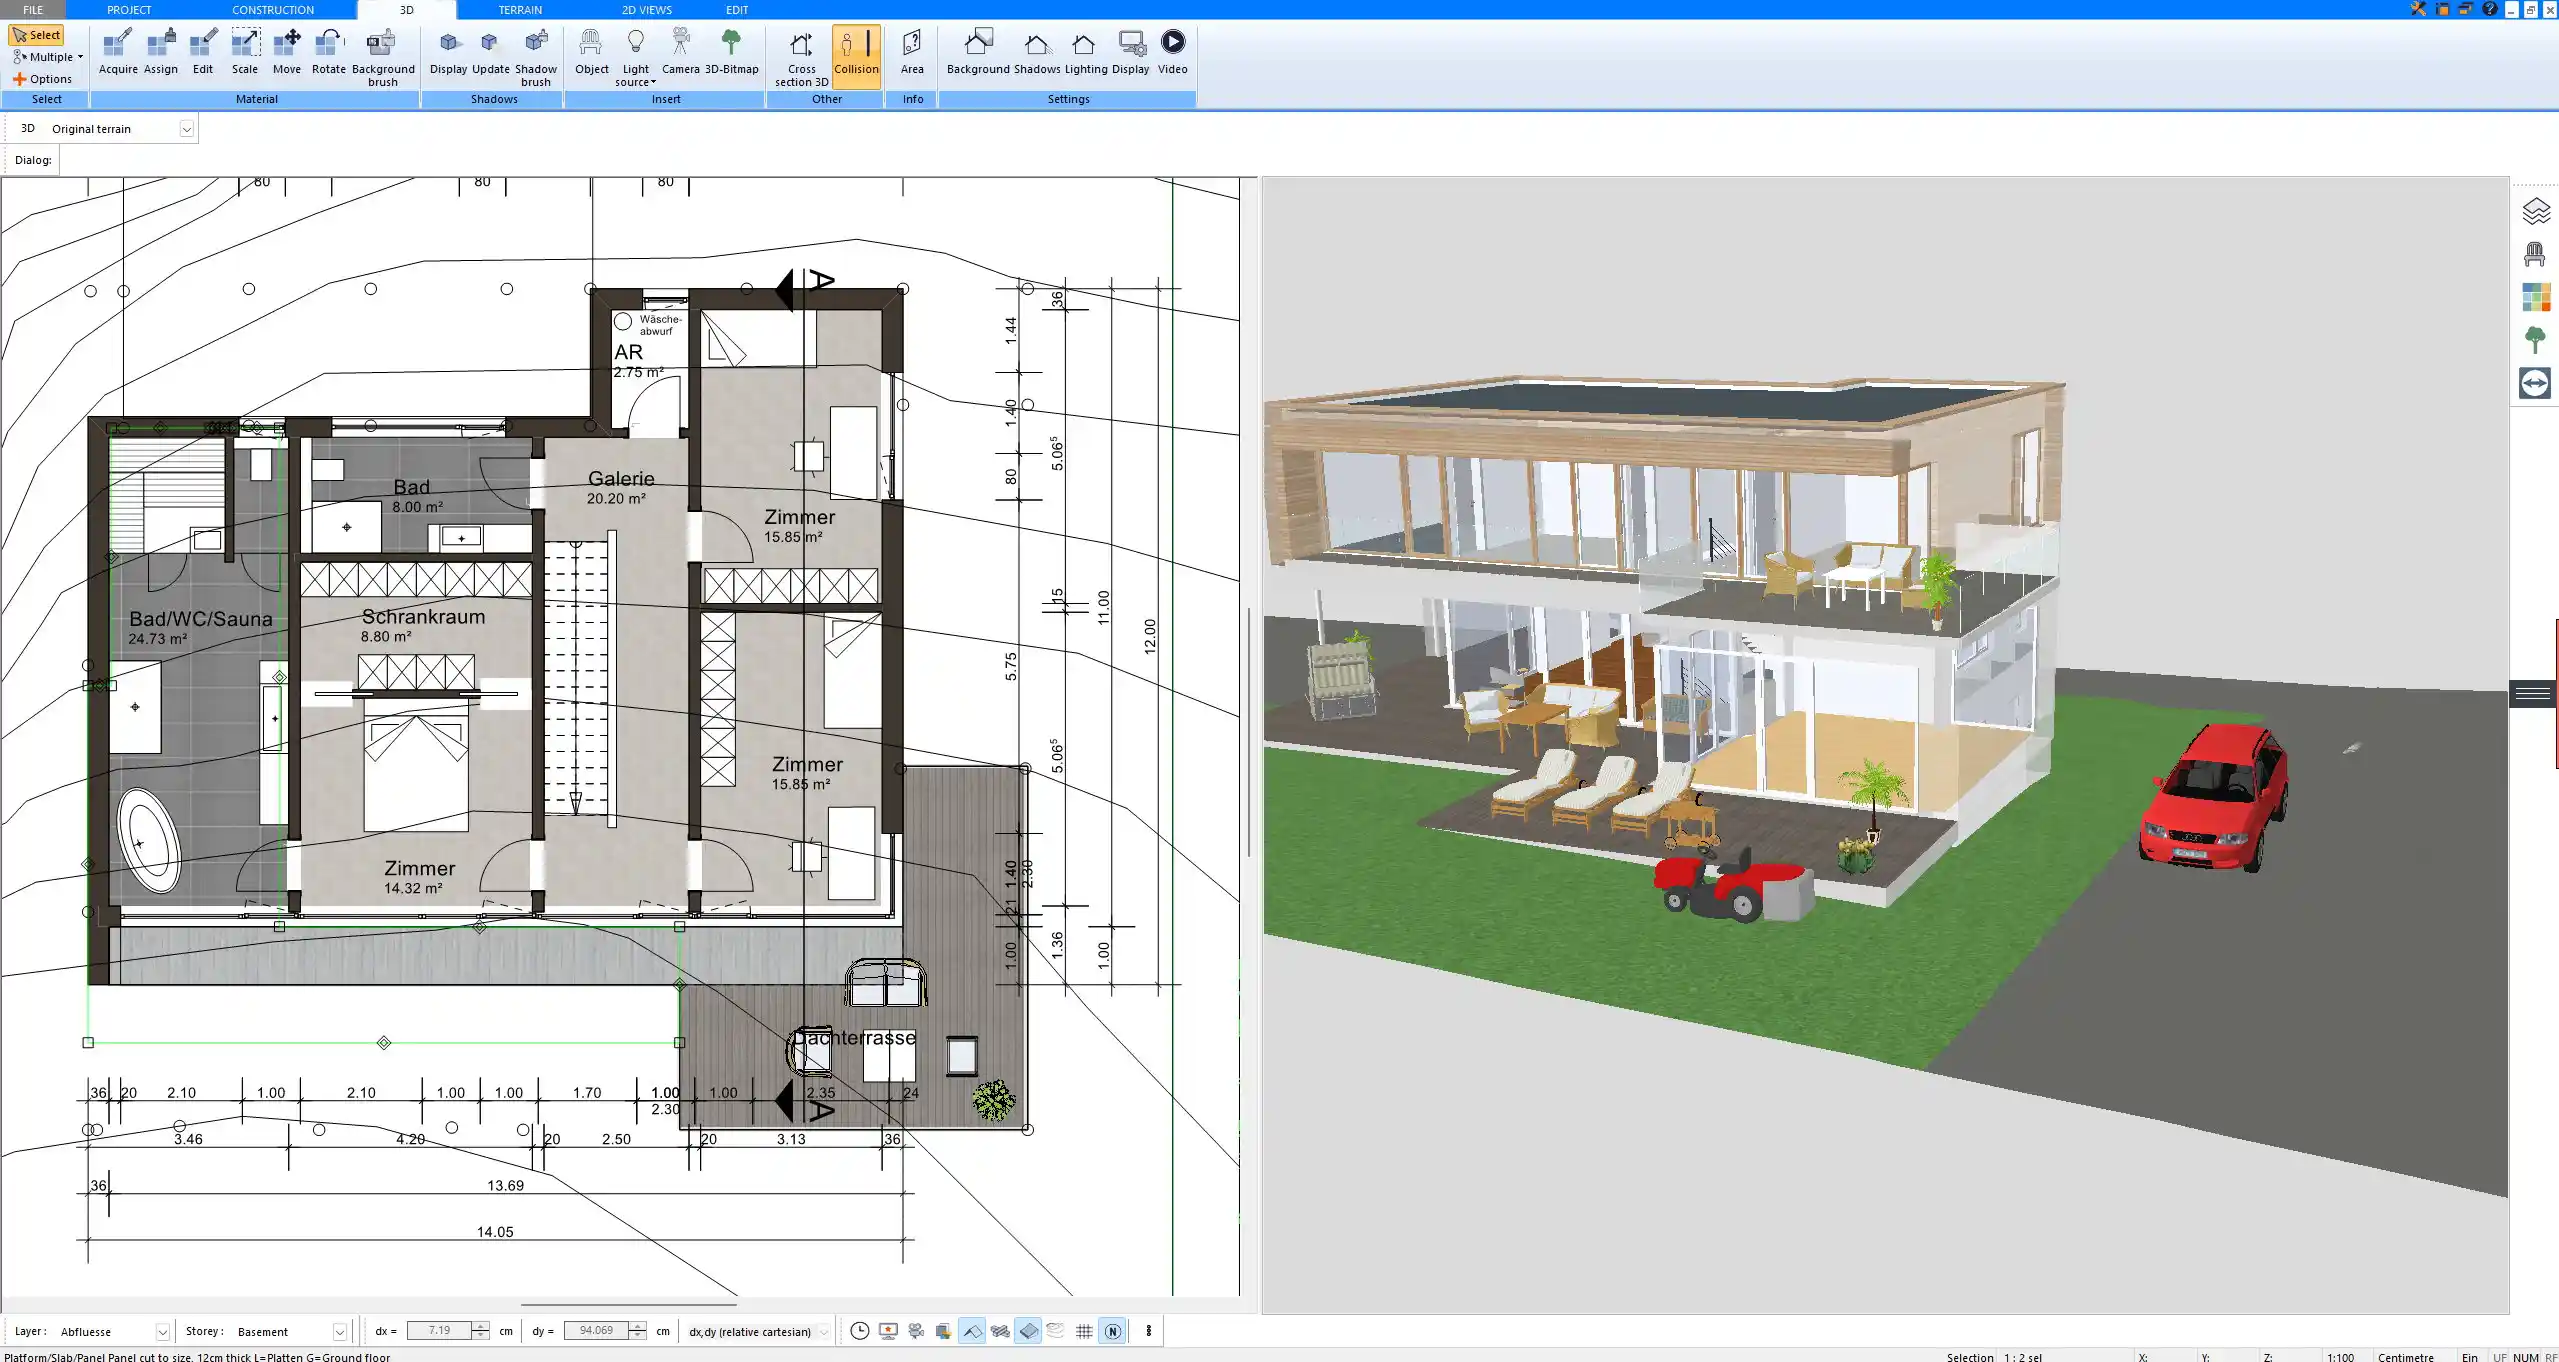Open Lighting settings

click(x=1085, y=52)
